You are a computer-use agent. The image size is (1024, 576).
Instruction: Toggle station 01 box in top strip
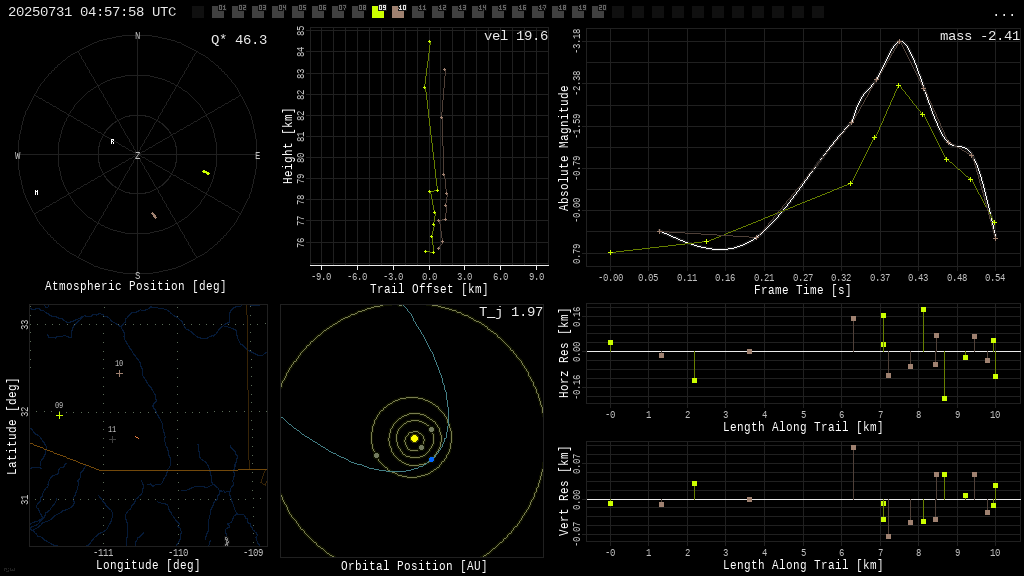[218, 12]
